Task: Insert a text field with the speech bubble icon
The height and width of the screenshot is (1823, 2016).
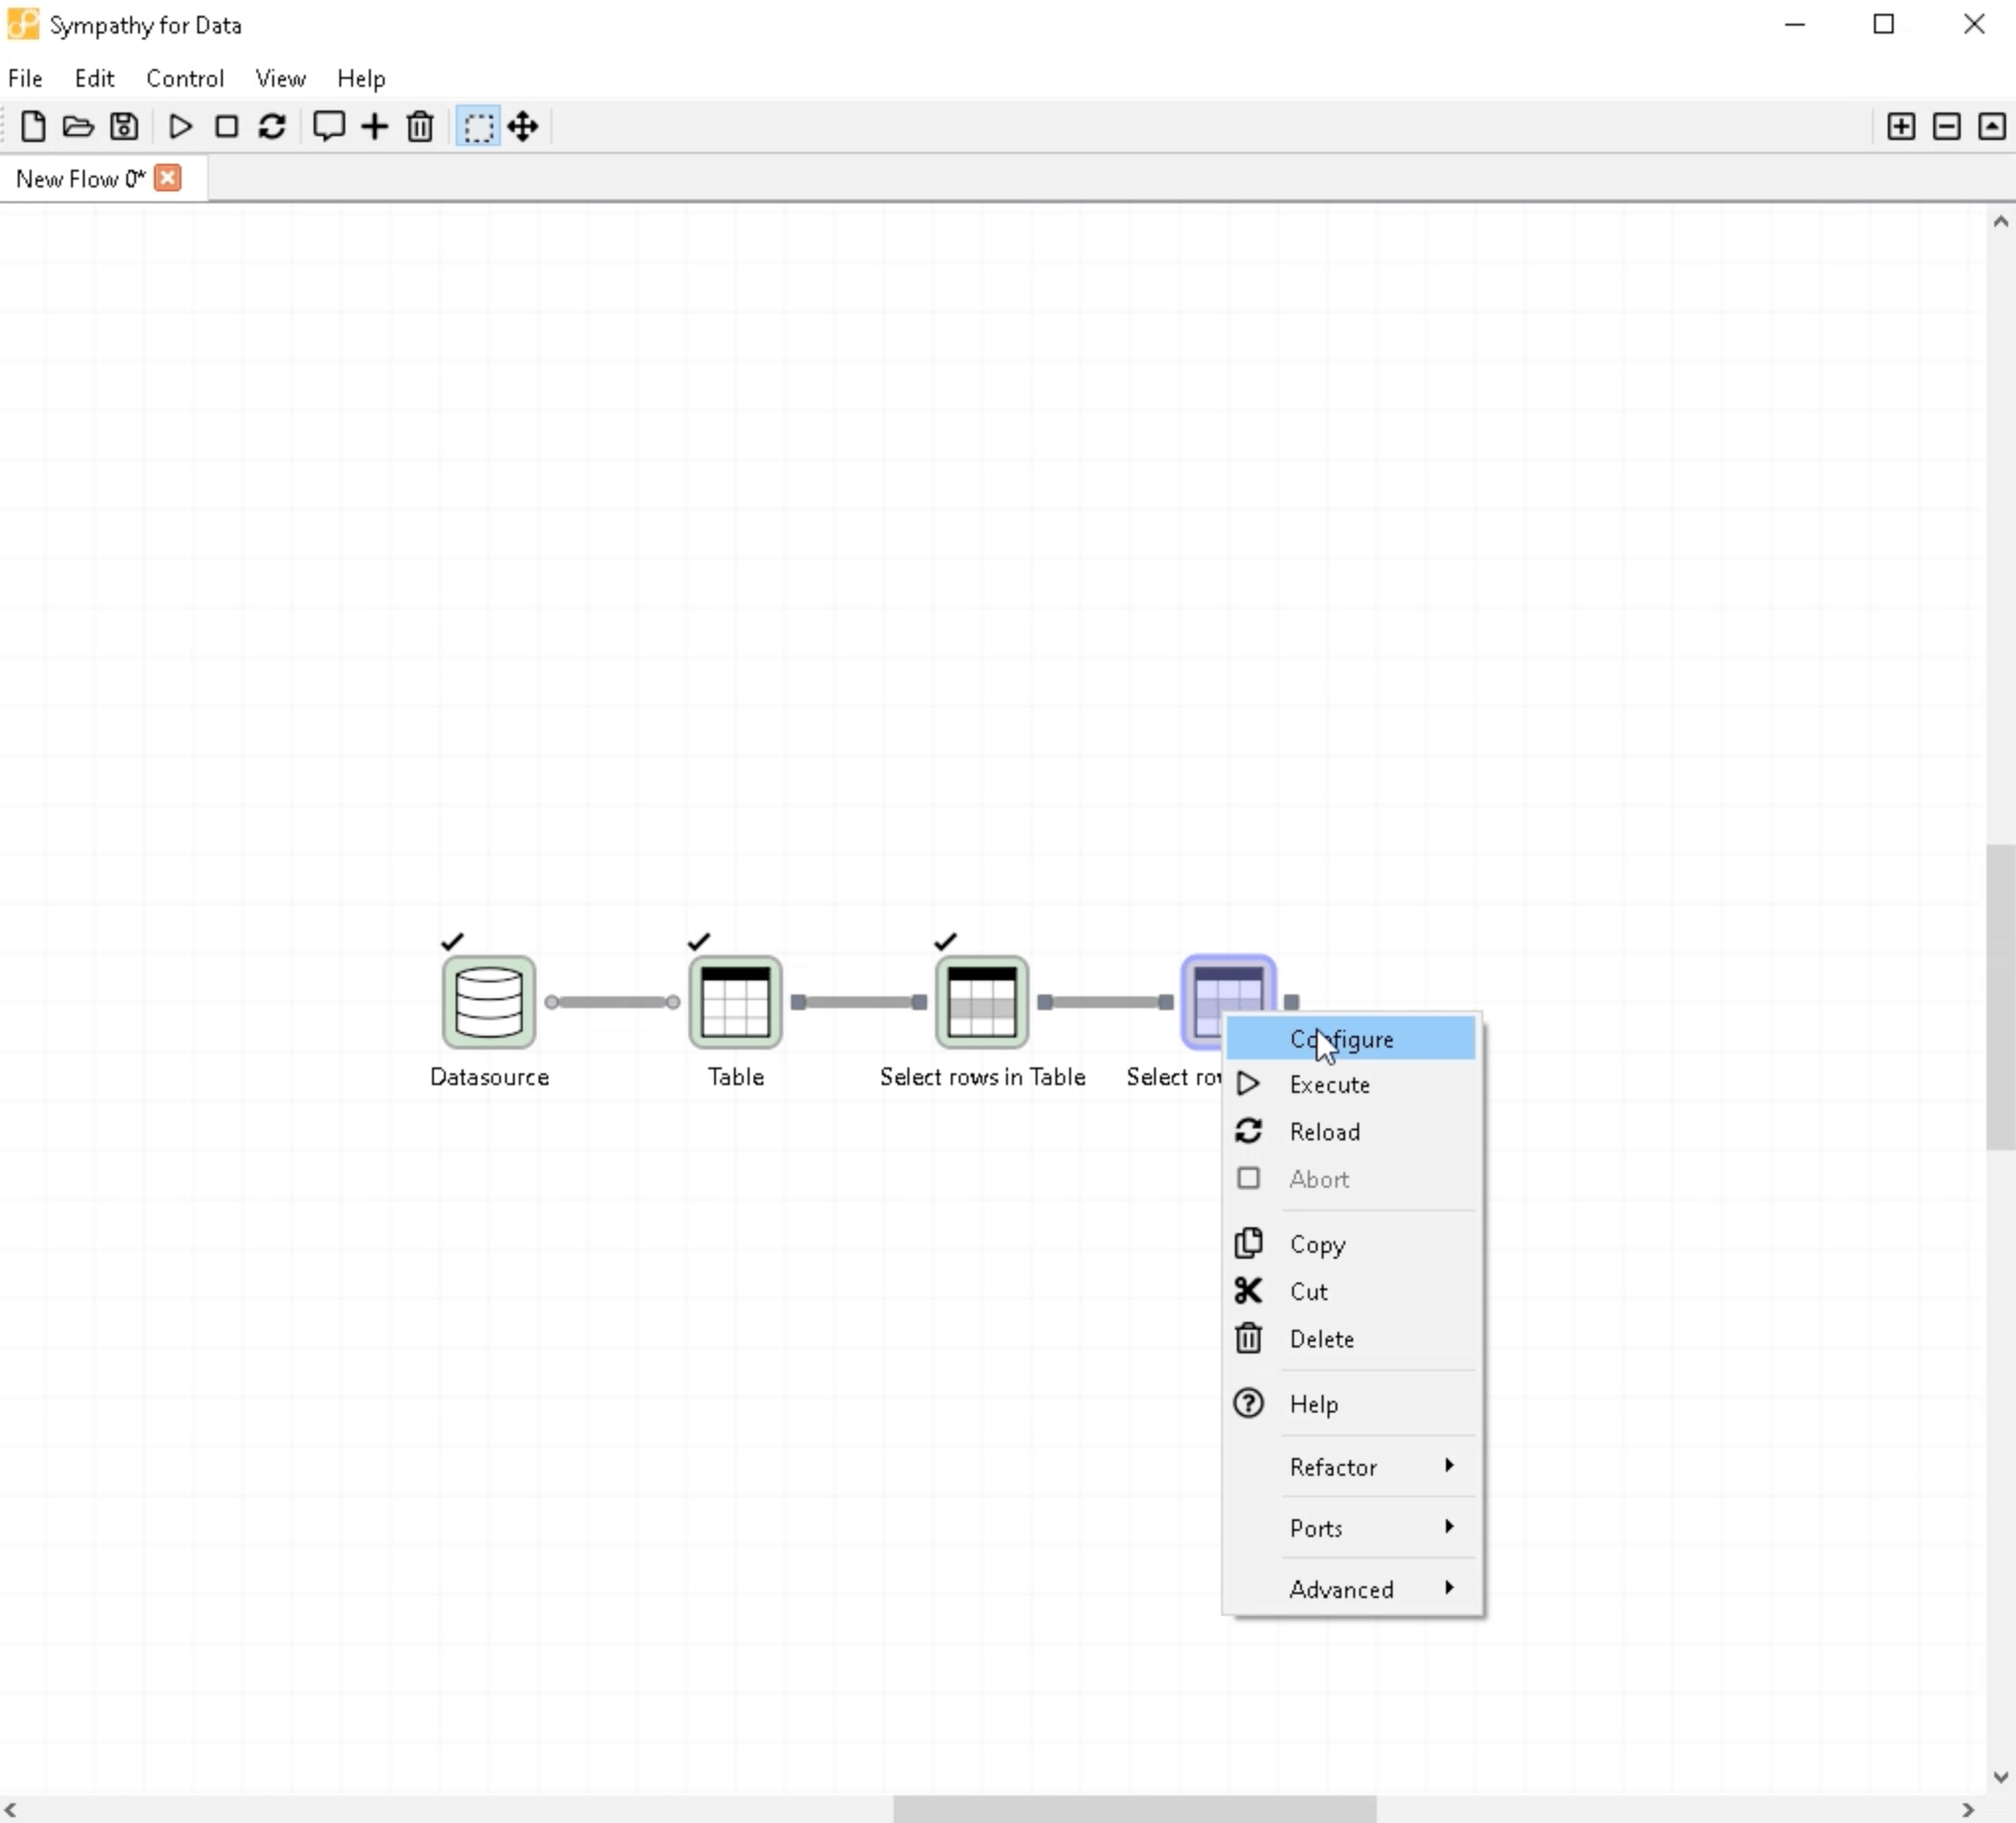Action: (x=329, y=126)
